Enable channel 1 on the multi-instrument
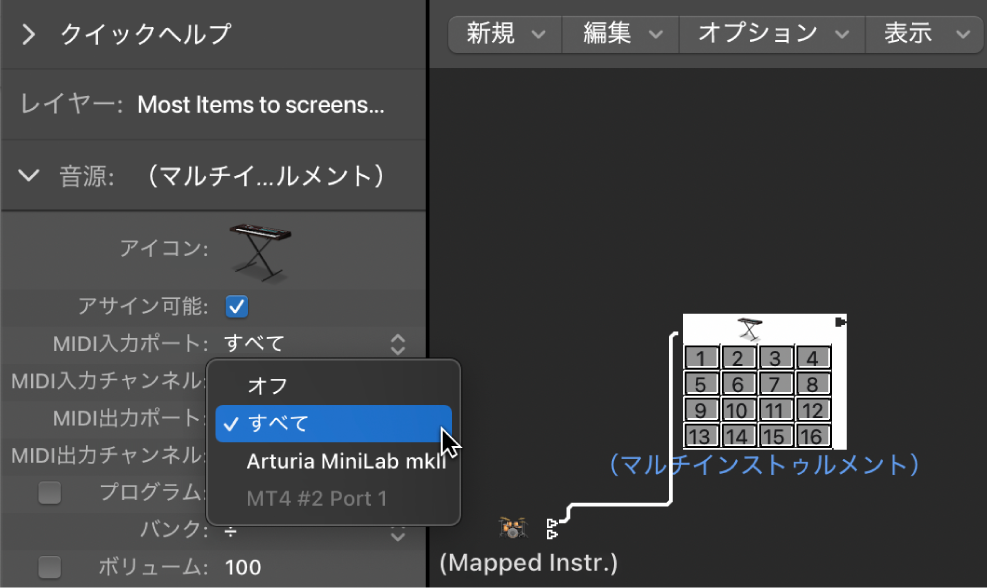The image size is (987, 588). click(700, 357)
